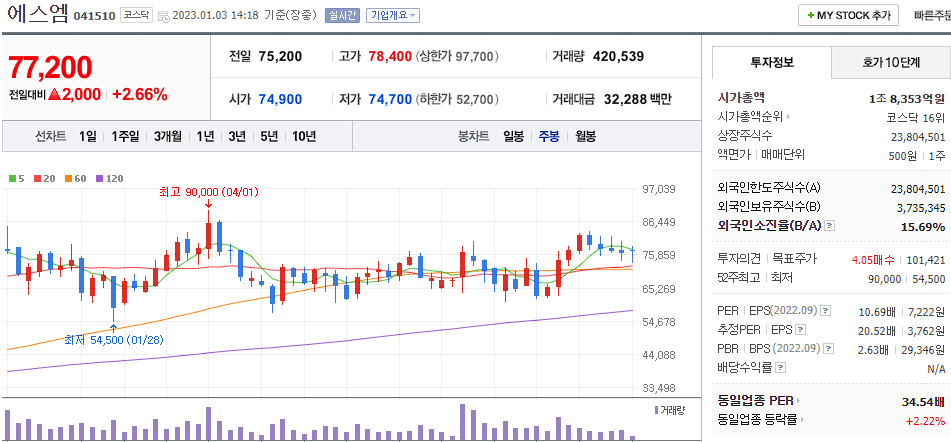Click the stock code 041510
The height and width of the screenshot is (442, 951).
pyautogui.click(x=94, y=16)
